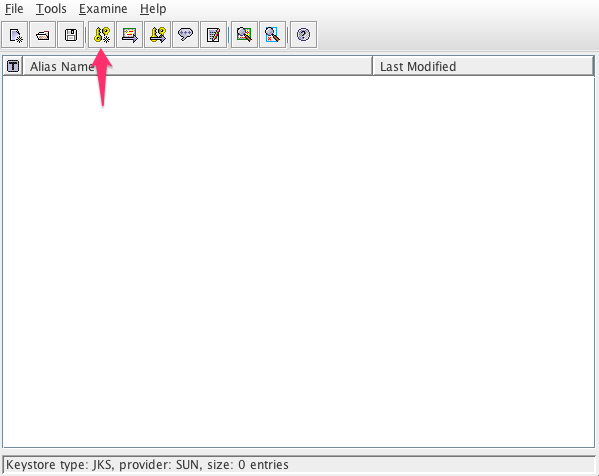Open the Tools menu
The width and height of the screenshot is (599, 476).
coord(51,9)
